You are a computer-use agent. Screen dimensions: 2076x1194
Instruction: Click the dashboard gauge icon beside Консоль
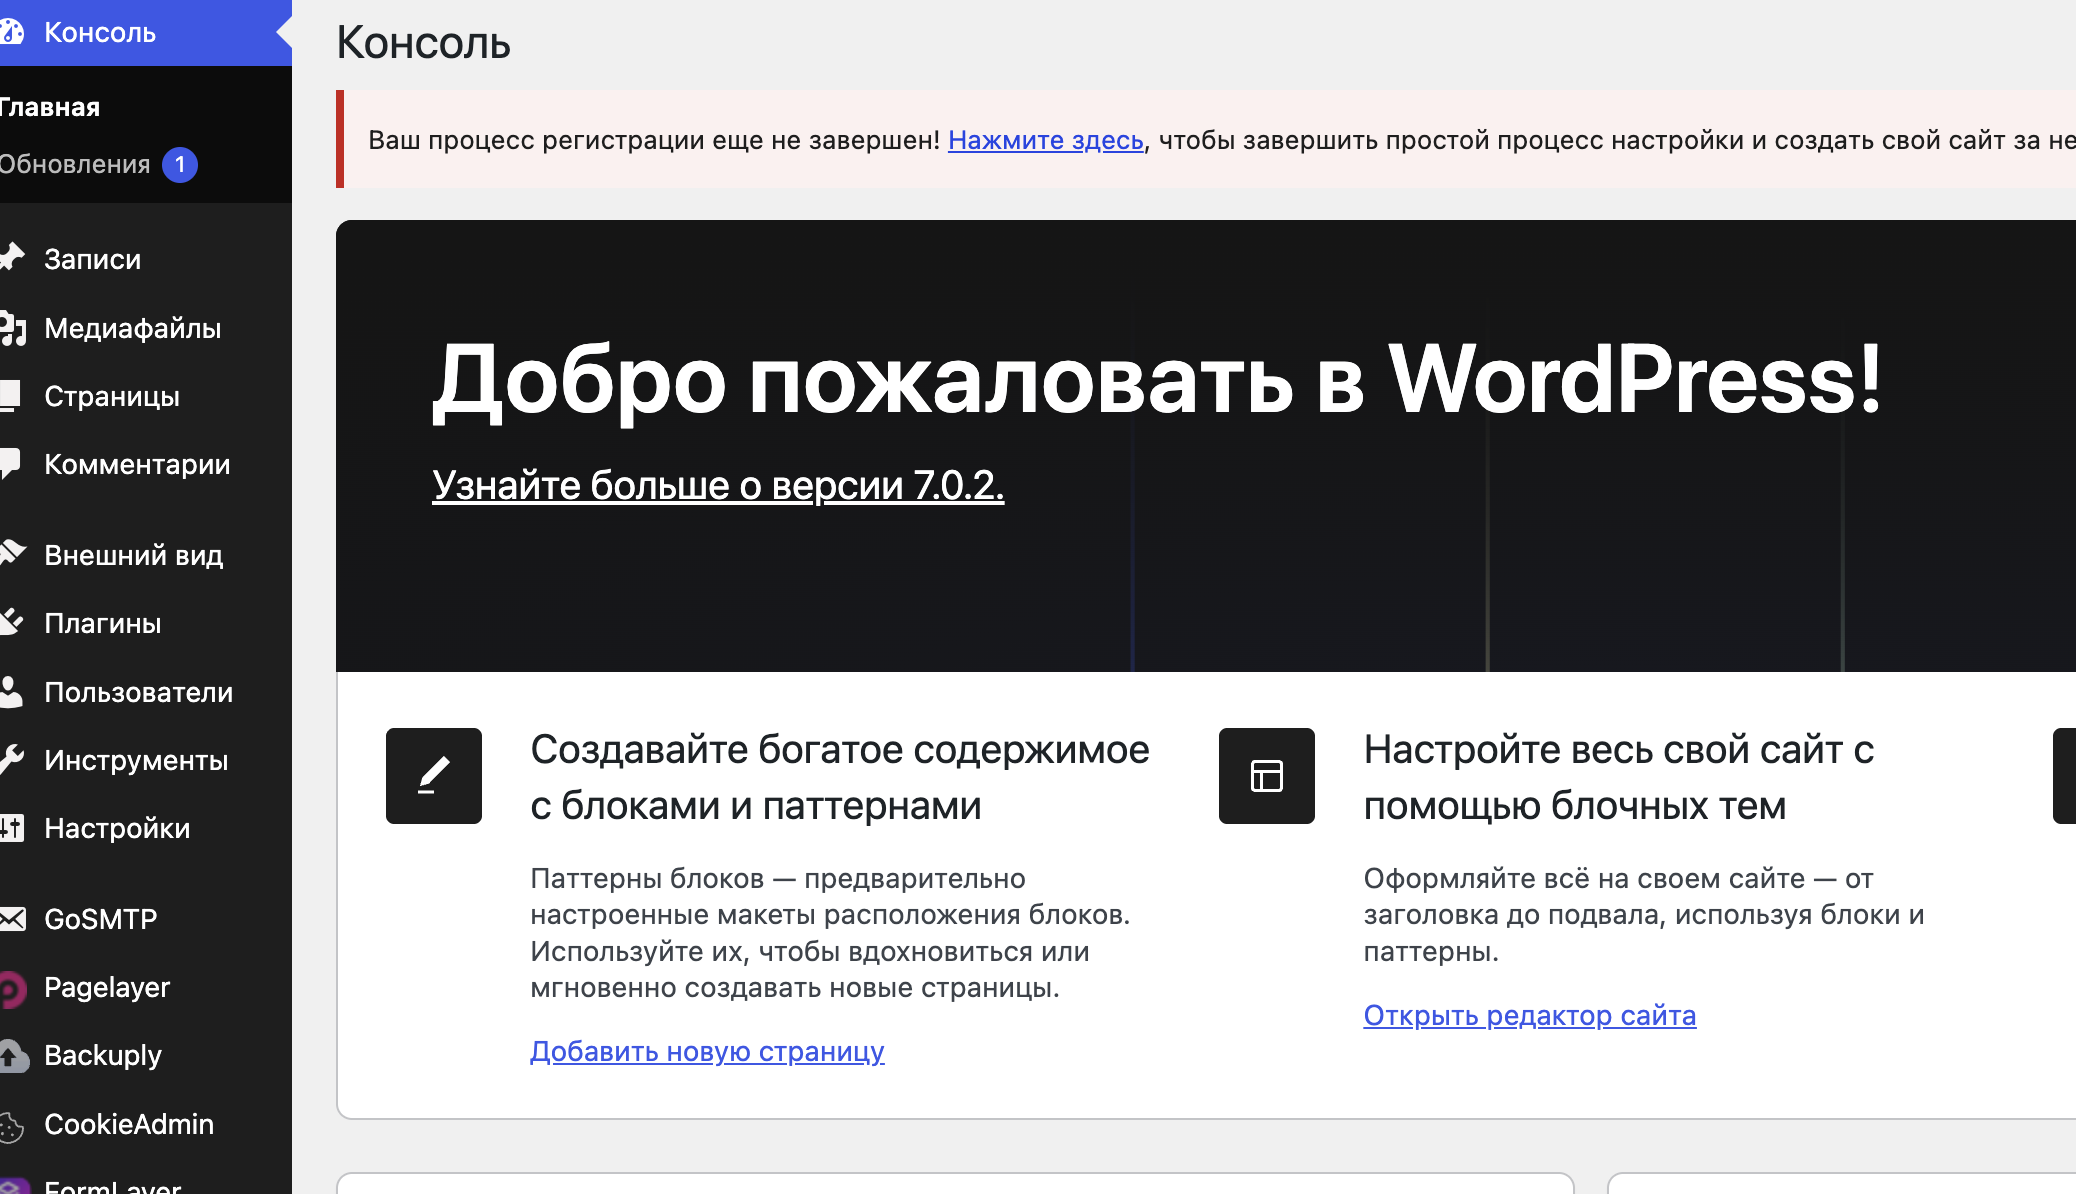(11, 32)
